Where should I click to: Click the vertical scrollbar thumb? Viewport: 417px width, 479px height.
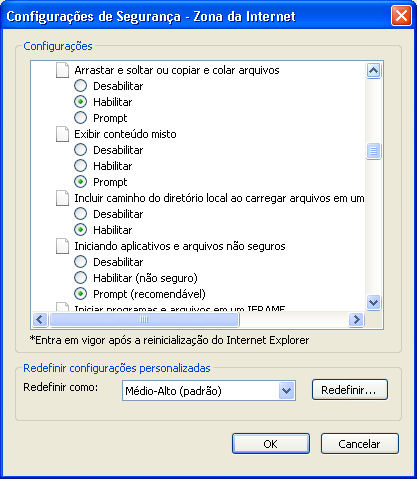click(373, 151)
